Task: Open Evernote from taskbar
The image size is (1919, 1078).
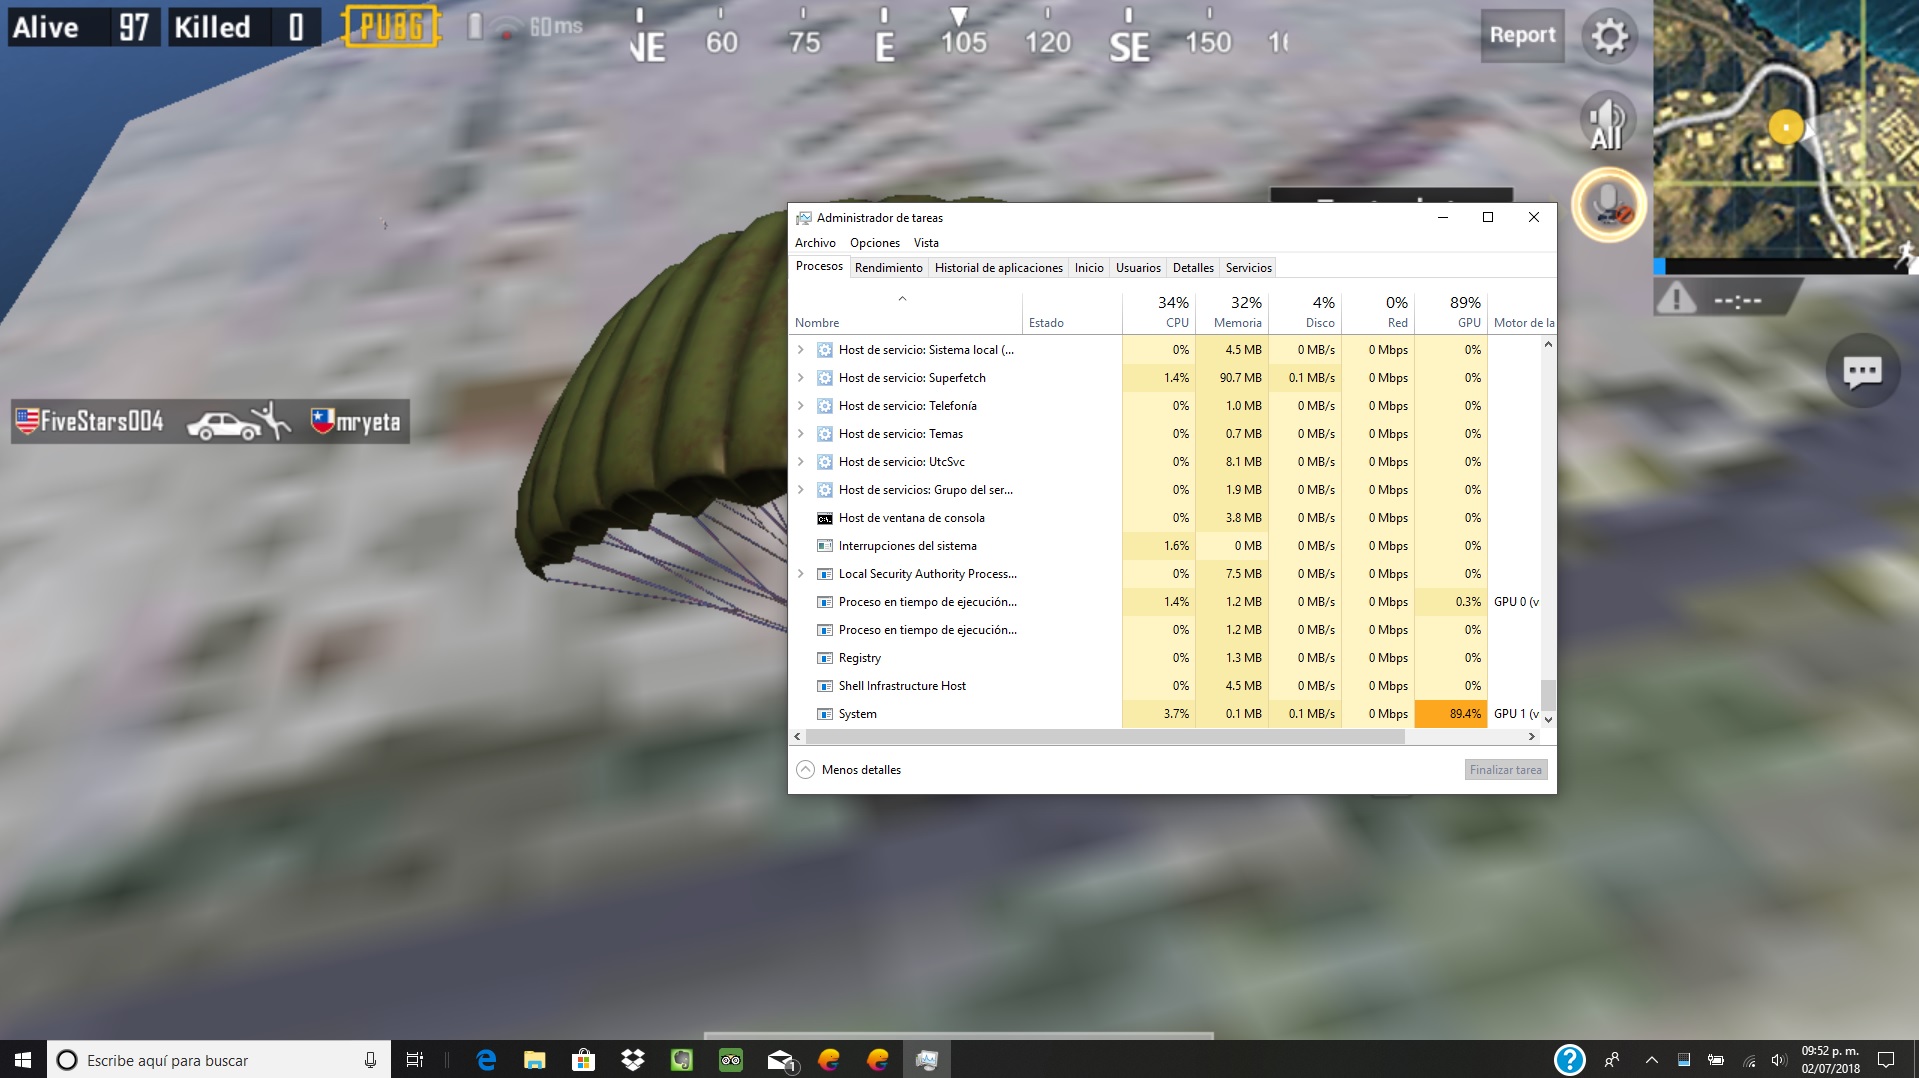Action: [x=681, y=1060]
